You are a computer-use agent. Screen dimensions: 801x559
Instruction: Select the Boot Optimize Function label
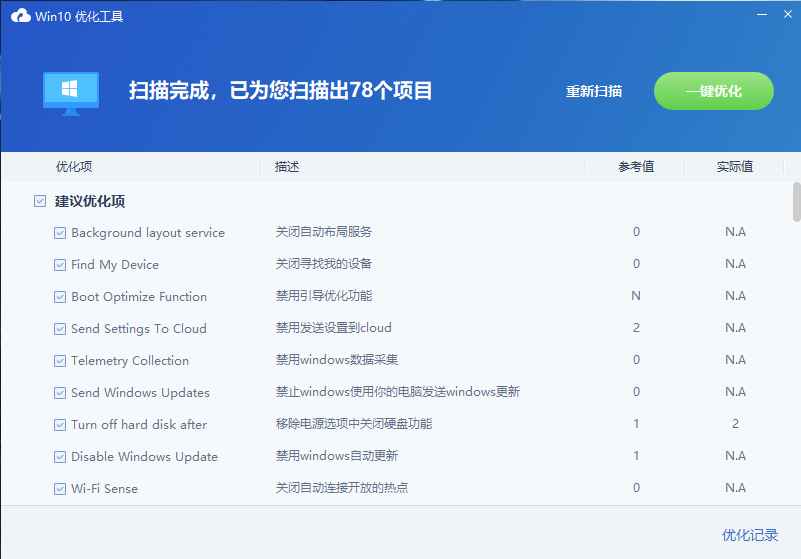pyautogui.click(x=139, y=297)
